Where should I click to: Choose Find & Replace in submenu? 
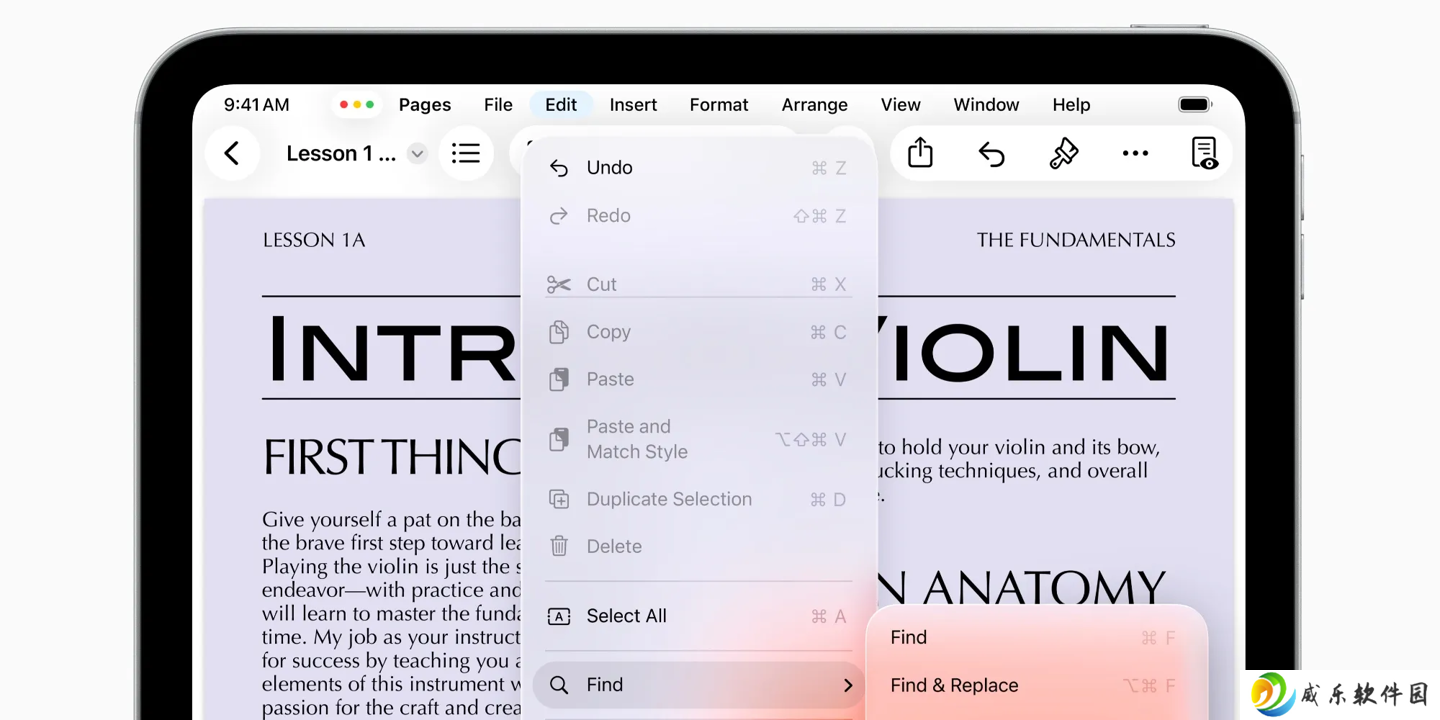[1034, 686]
